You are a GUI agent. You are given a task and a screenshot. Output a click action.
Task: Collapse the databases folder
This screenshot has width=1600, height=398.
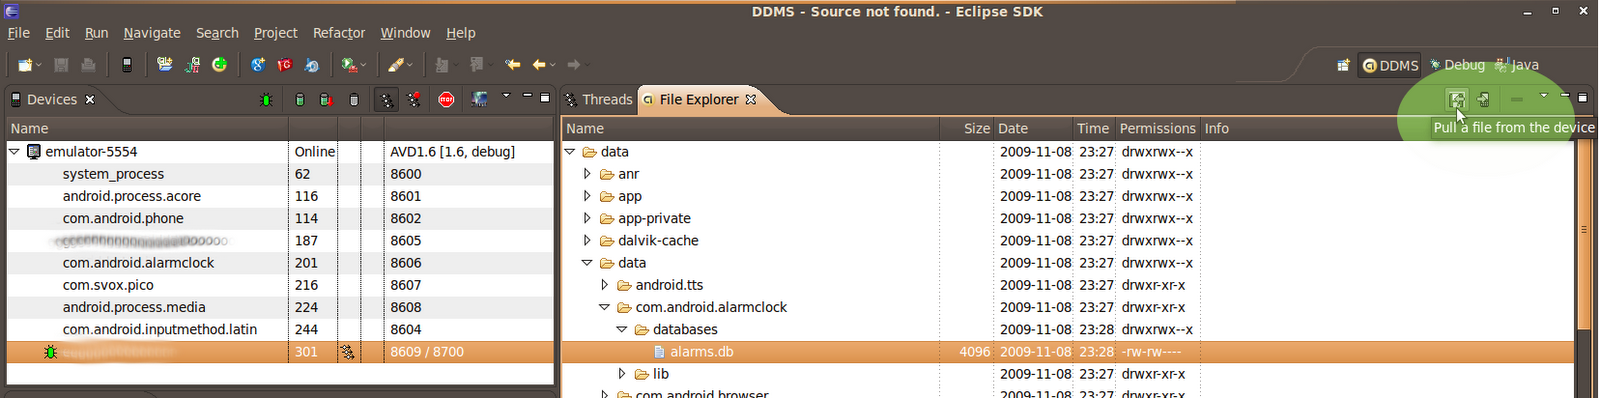point(621,329)
